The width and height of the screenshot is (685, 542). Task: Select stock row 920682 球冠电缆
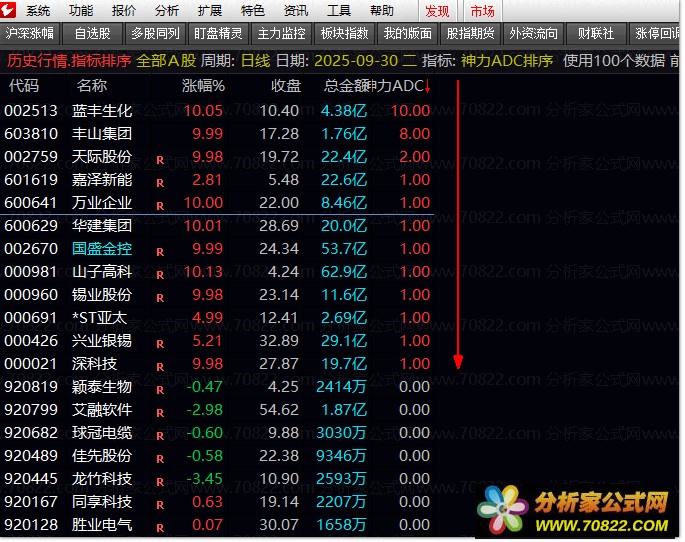217,433
